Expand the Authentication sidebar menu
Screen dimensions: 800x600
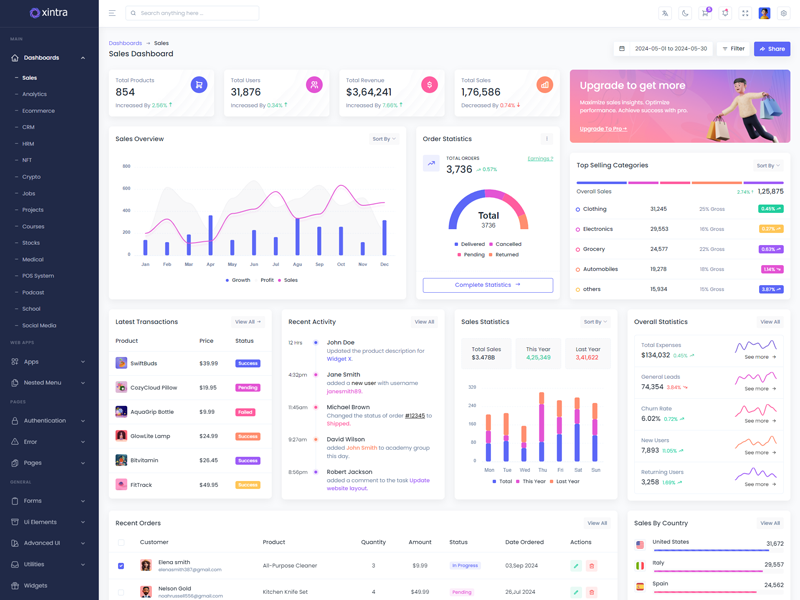[49, 421]
